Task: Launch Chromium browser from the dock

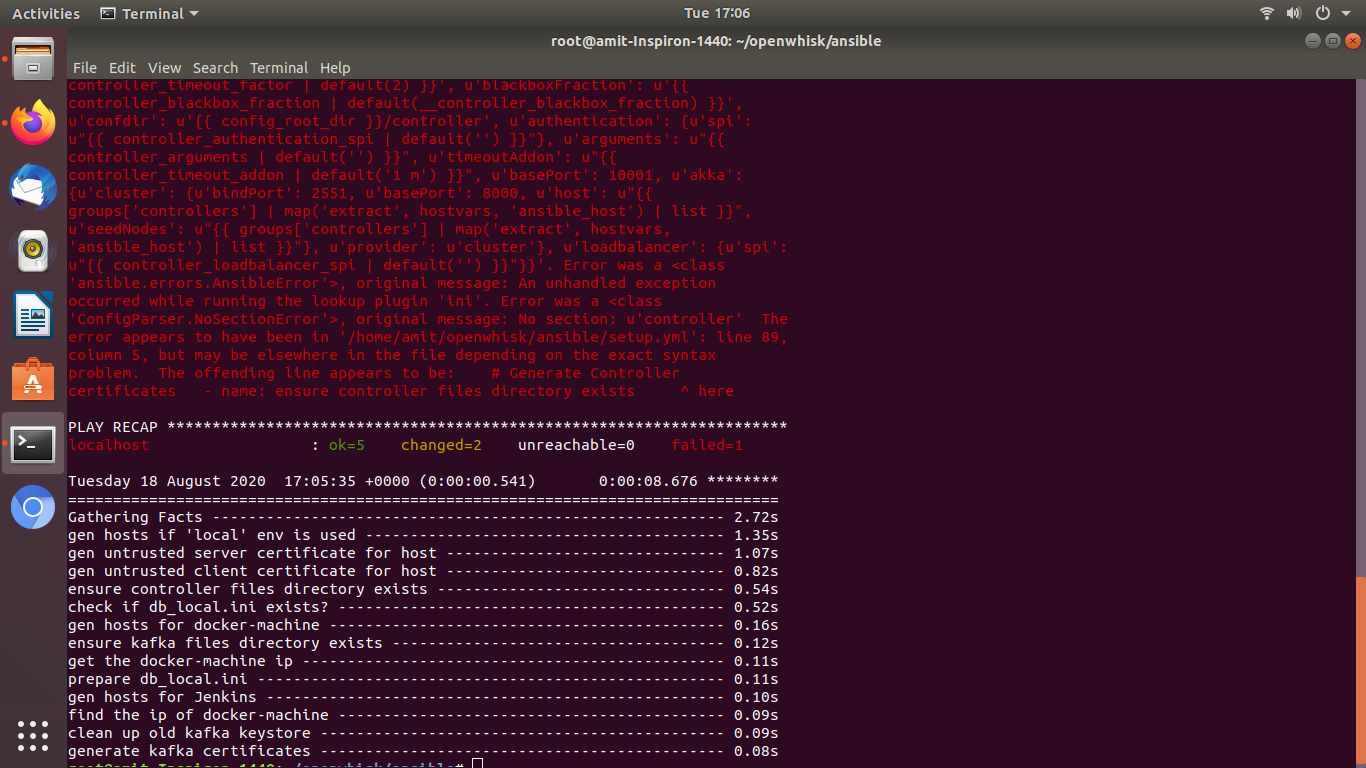Action: pyautogui.click(x=33, y=507)
